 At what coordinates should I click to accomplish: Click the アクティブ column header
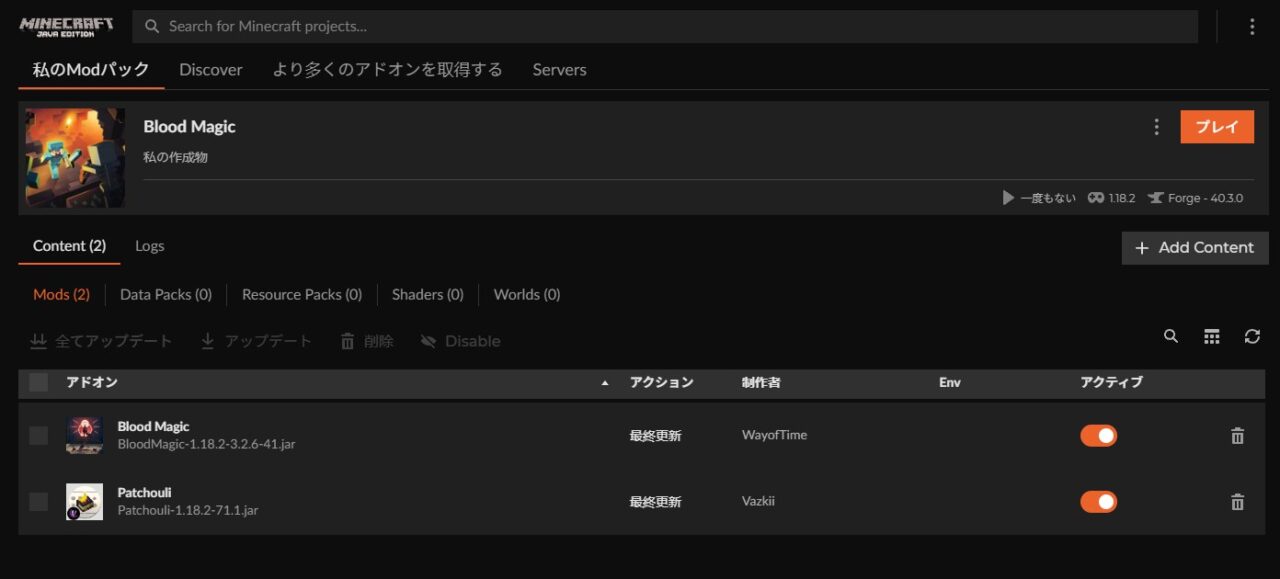[1111, 382]
